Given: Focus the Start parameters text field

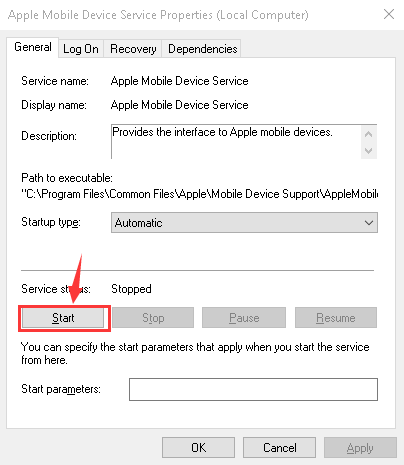Looking at the screenshot, I should click(253, 389).
